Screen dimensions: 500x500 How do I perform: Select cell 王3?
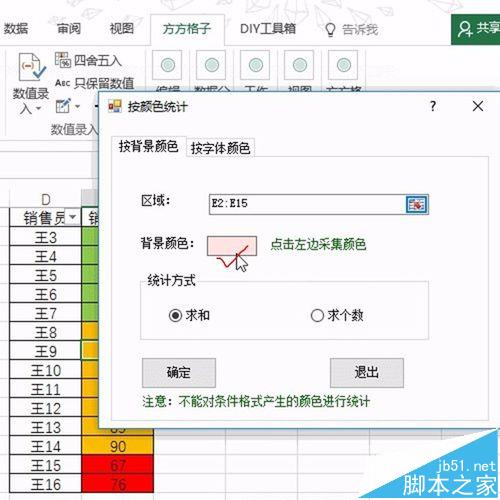(46, 237)
